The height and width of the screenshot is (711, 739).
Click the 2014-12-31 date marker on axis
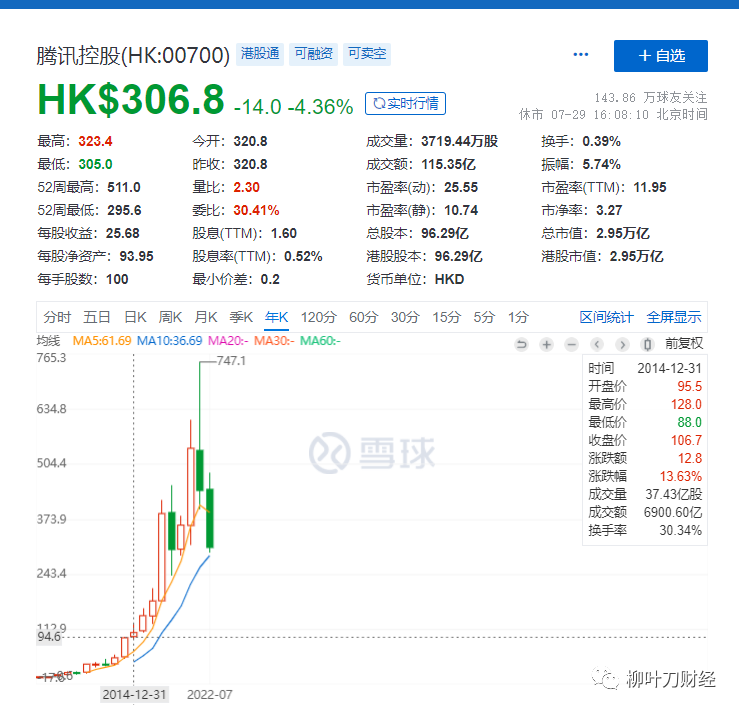(x=134, y=695)
